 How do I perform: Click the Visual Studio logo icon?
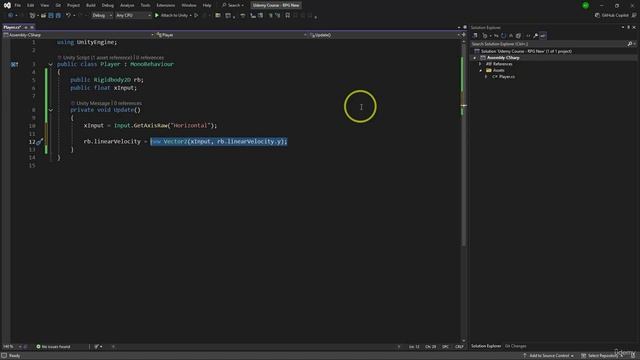(7, 5)
